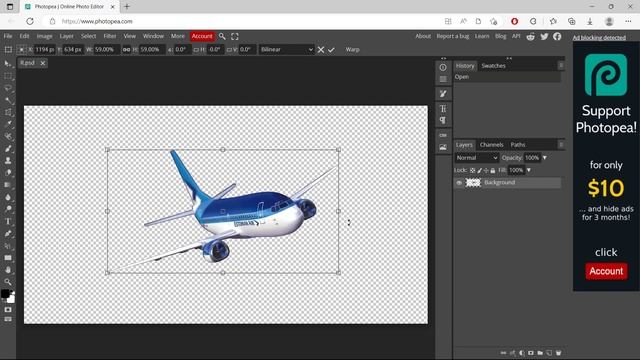This screenshot has height=360, width=640.
Task: Select the Clone Stamp tool
Action: click(x=8, y=160)
